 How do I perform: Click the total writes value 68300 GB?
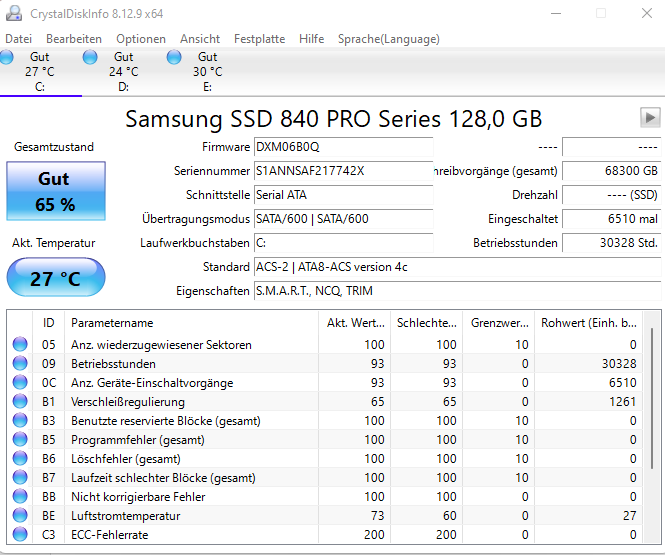point(611,171)
